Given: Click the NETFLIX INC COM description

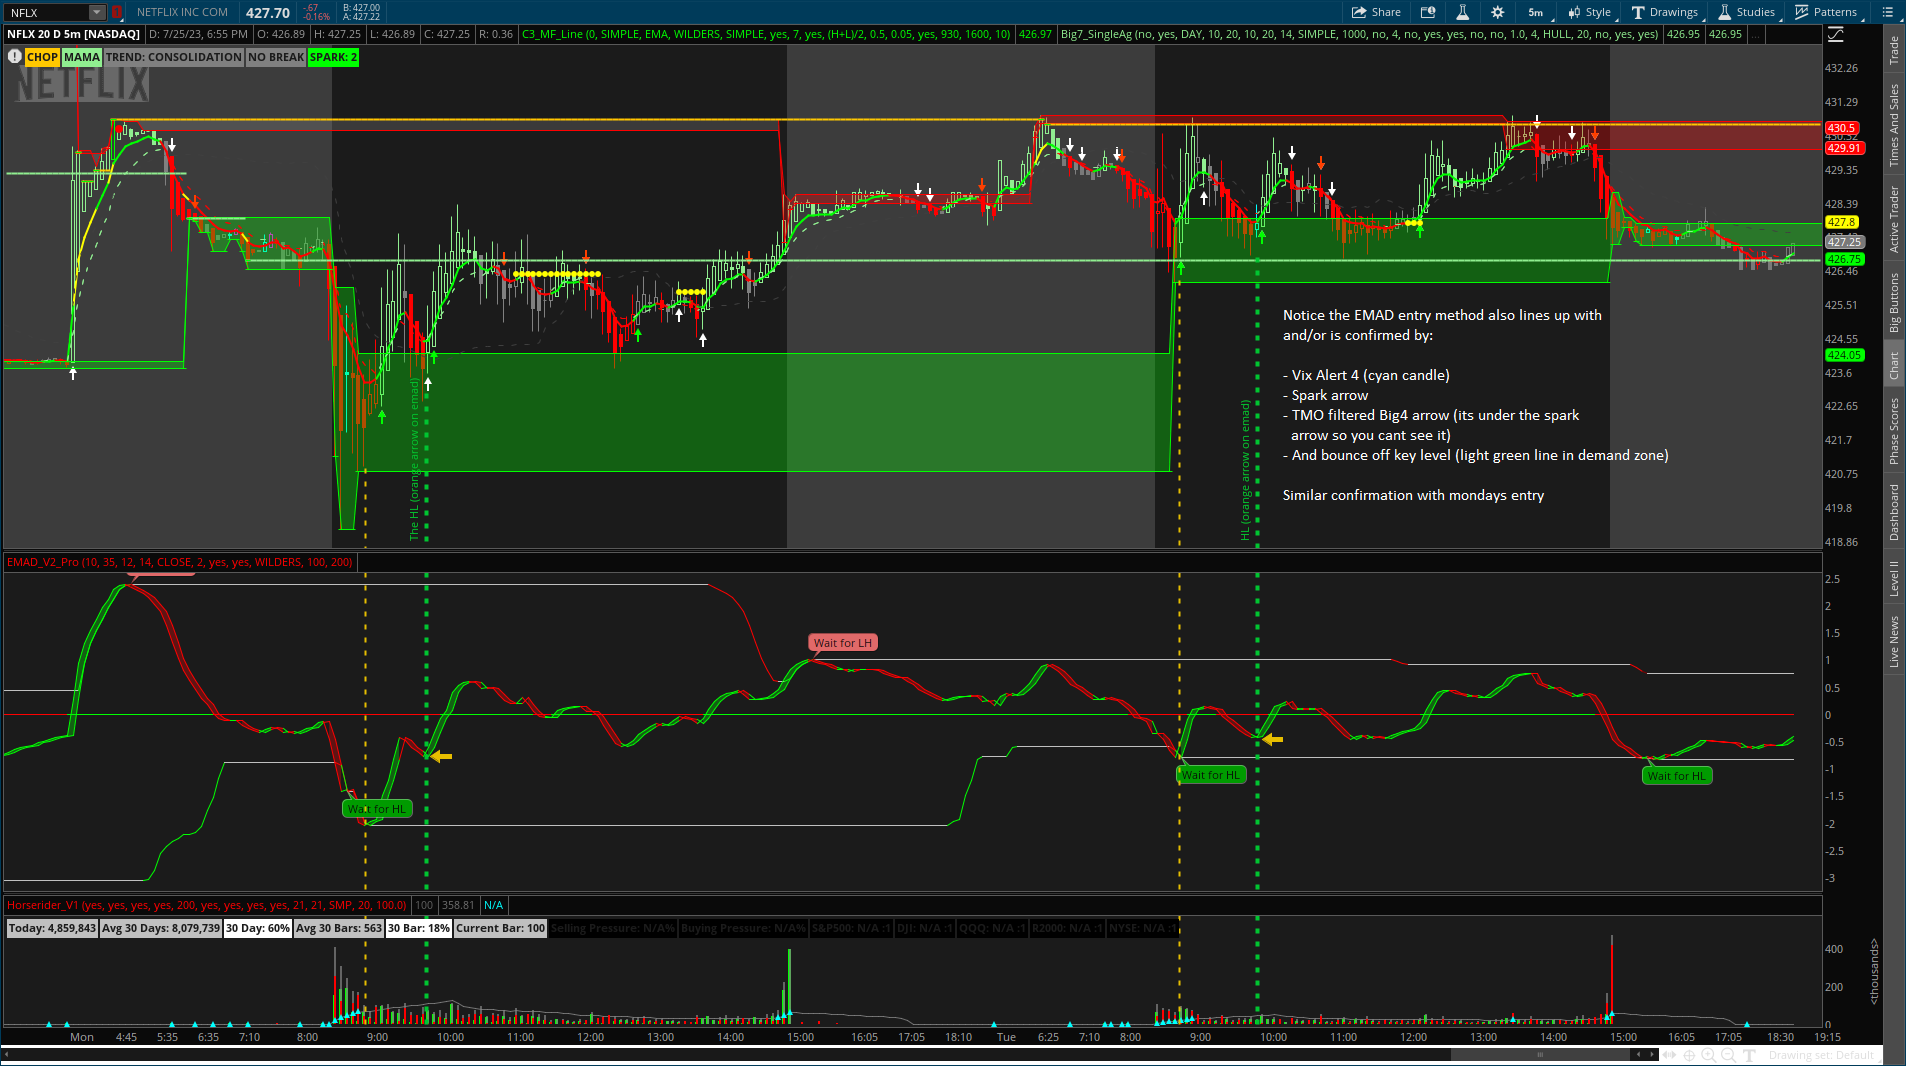Looking at the screenshot, I should 182,12.
